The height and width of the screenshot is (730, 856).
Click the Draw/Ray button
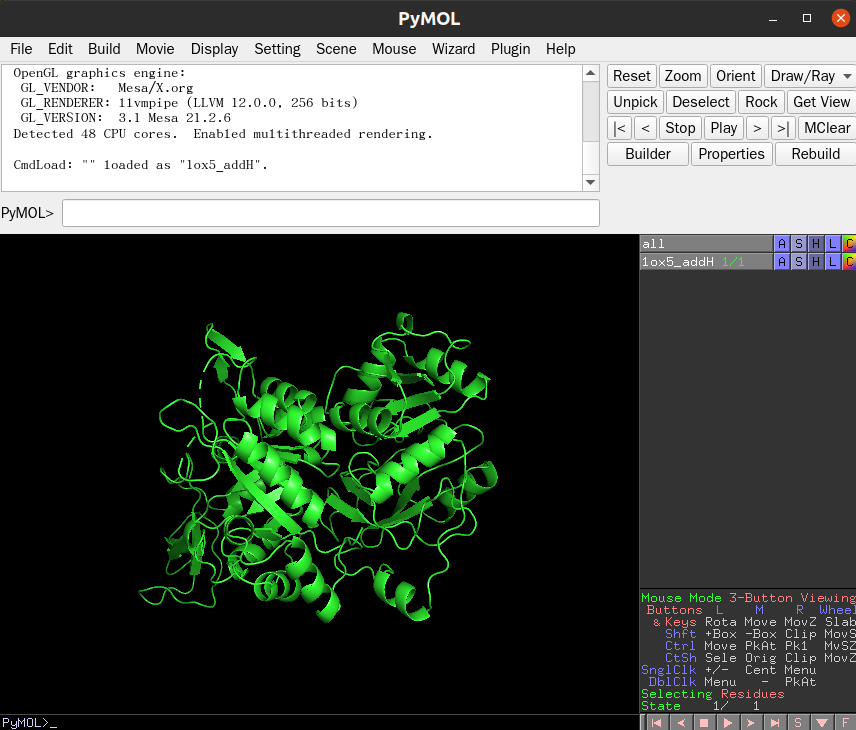(x=802, y=76)
